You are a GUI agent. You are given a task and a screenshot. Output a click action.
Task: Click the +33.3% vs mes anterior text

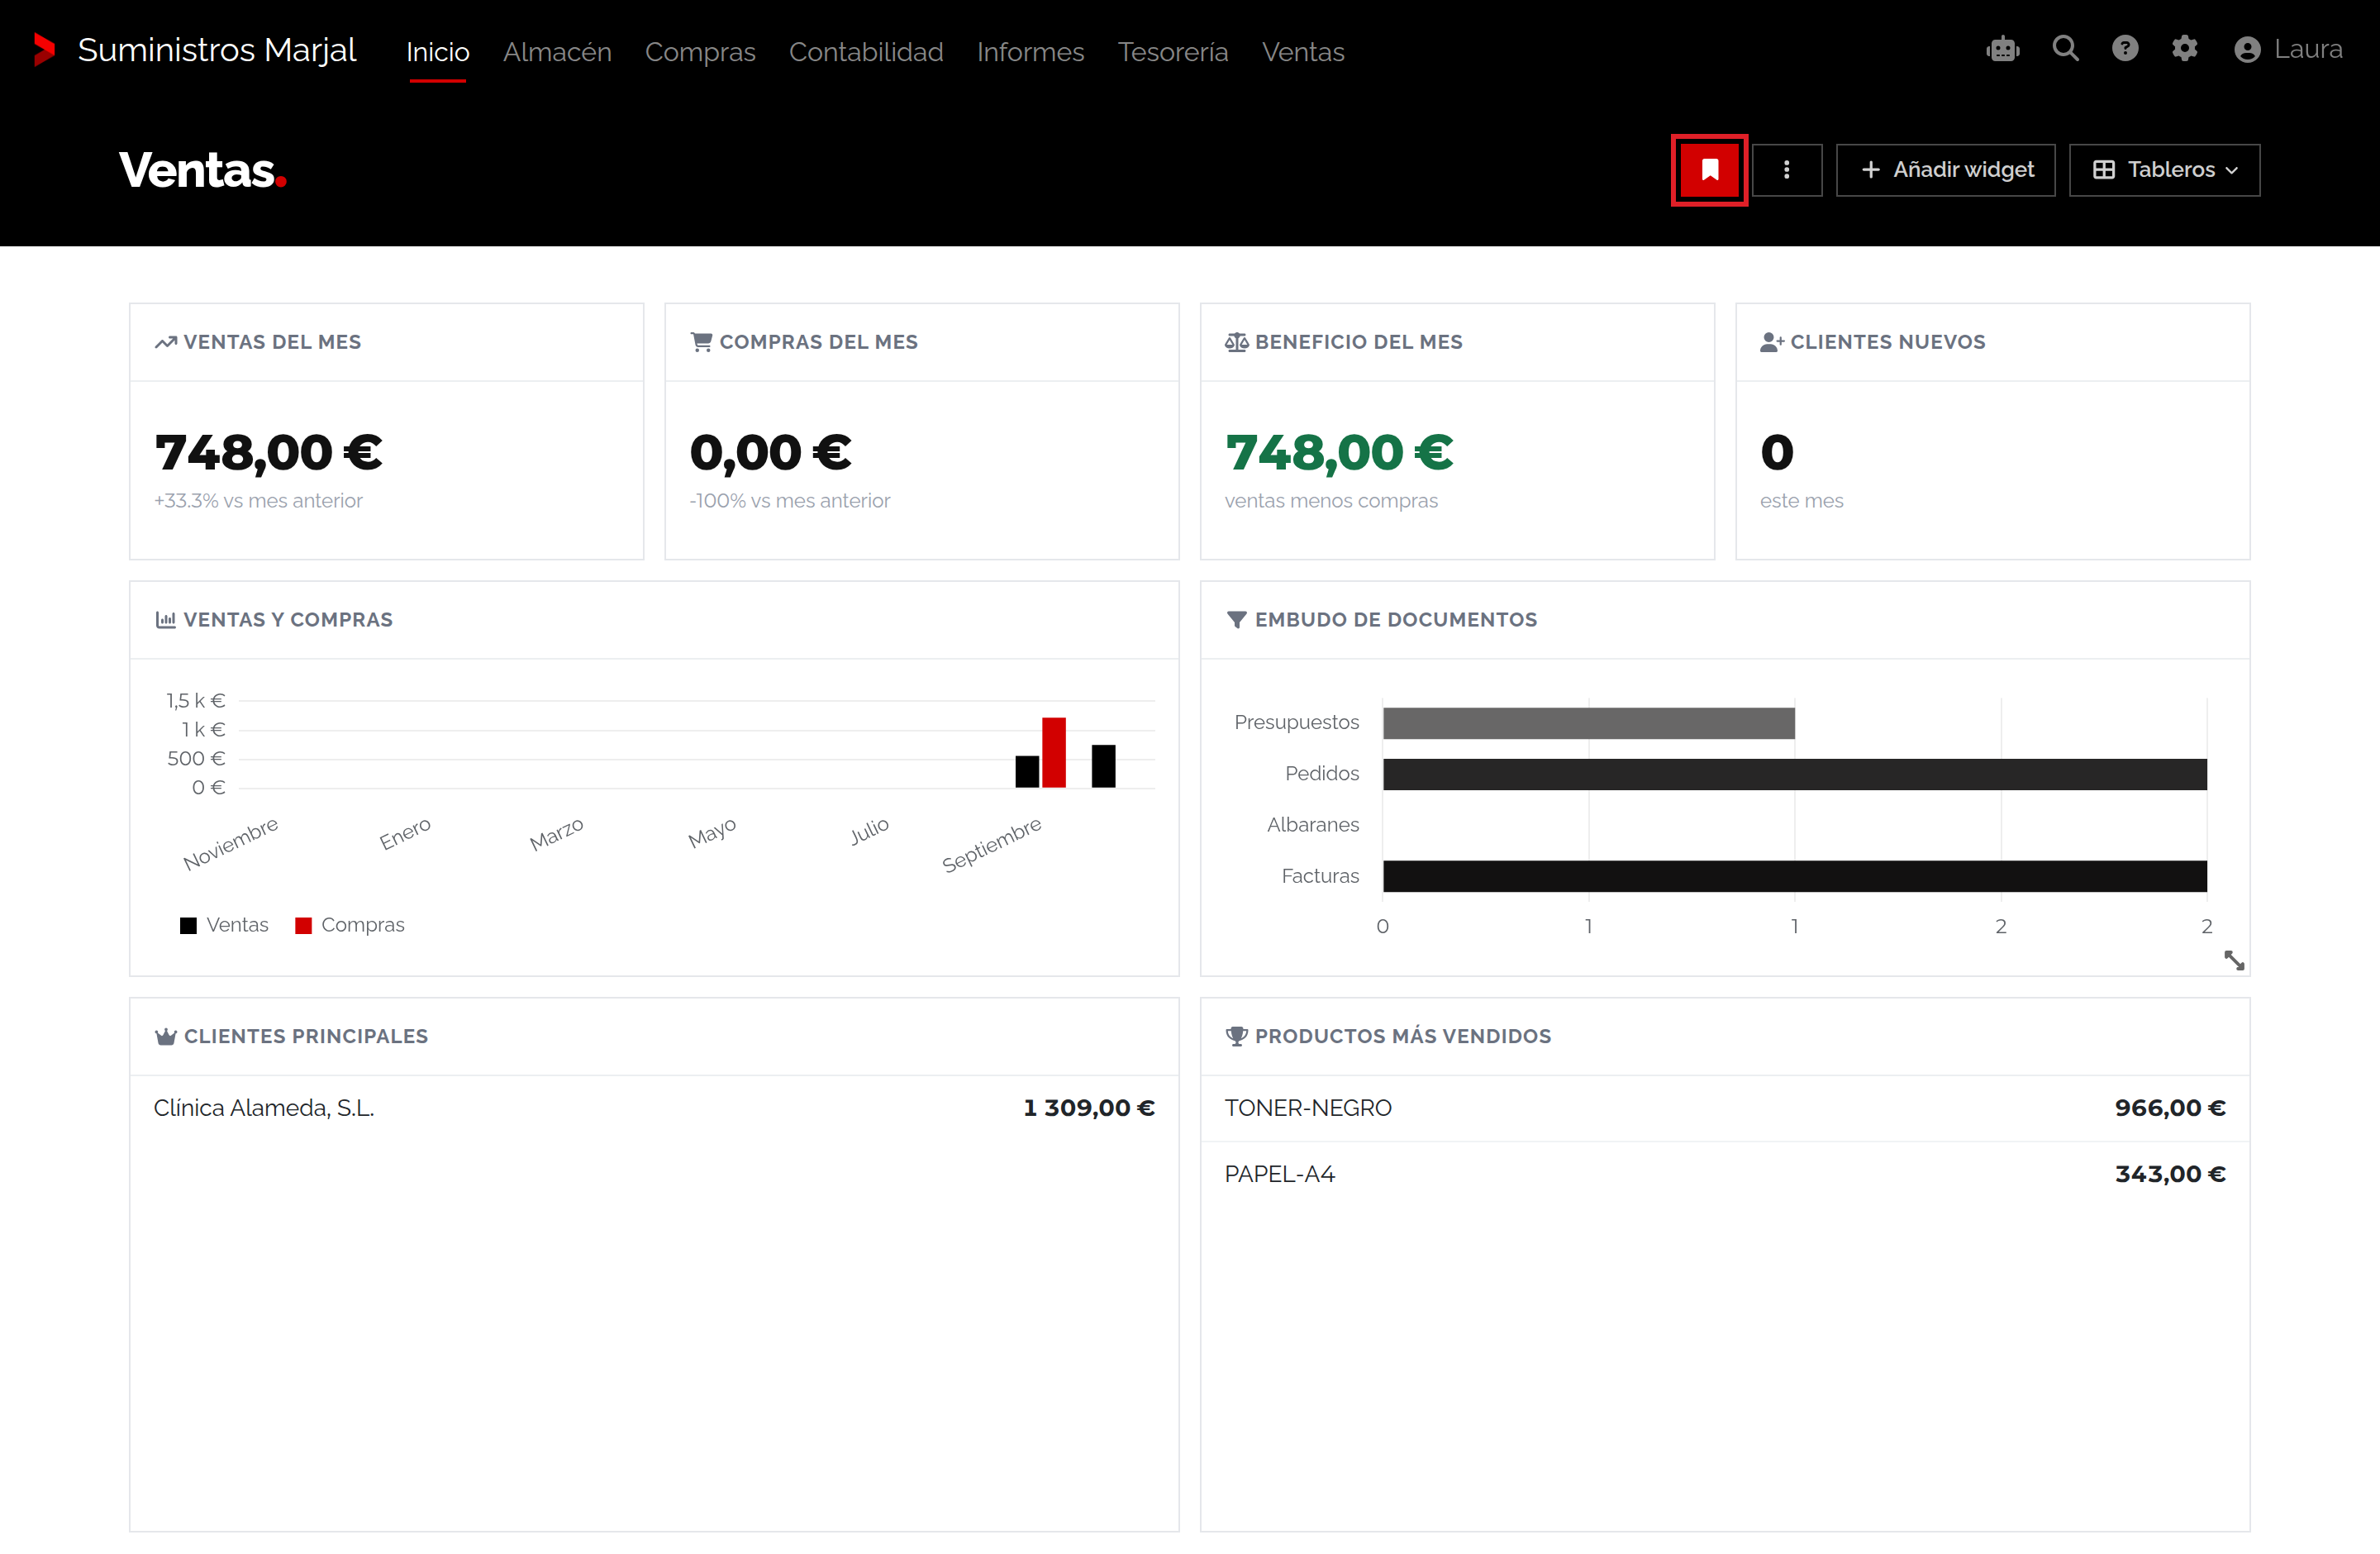click(x=258, y=501)
